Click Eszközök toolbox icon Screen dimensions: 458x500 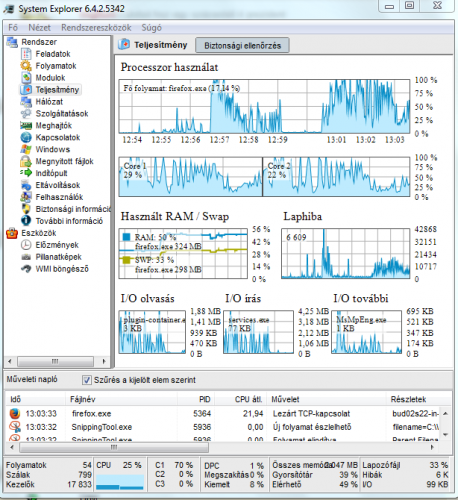click(12, 233)
